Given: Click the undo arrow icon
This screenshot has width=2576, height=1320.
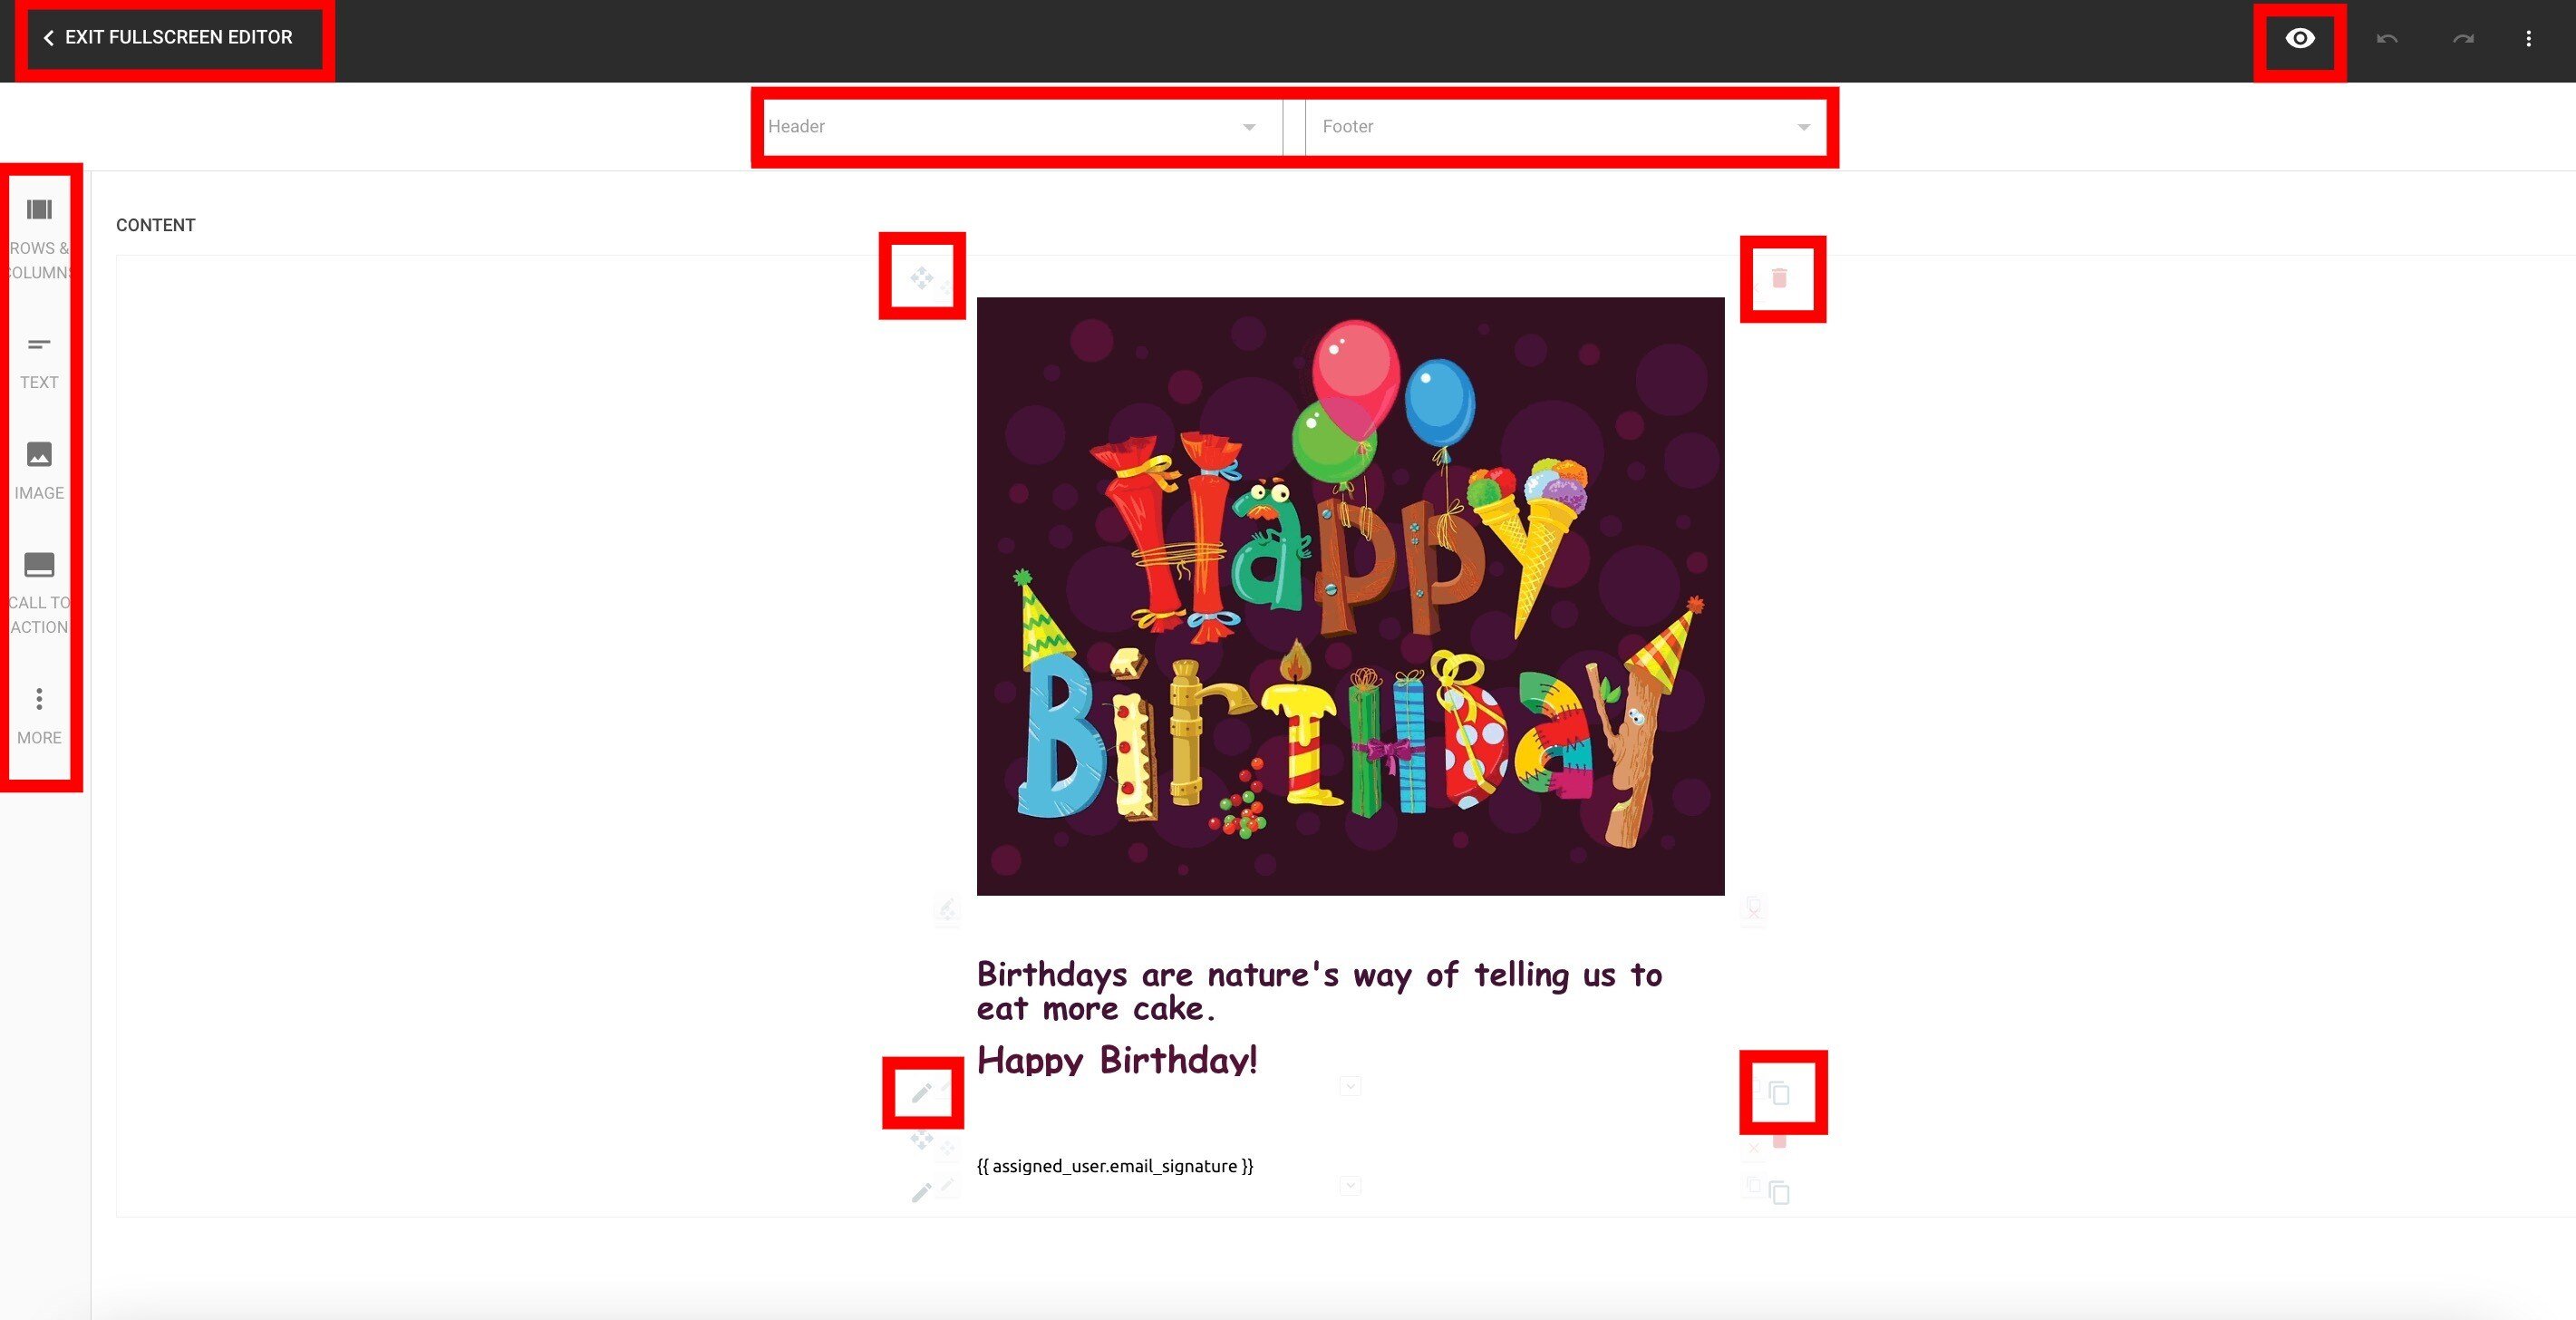Looking at the screenshot, I should coord(2387,39).
